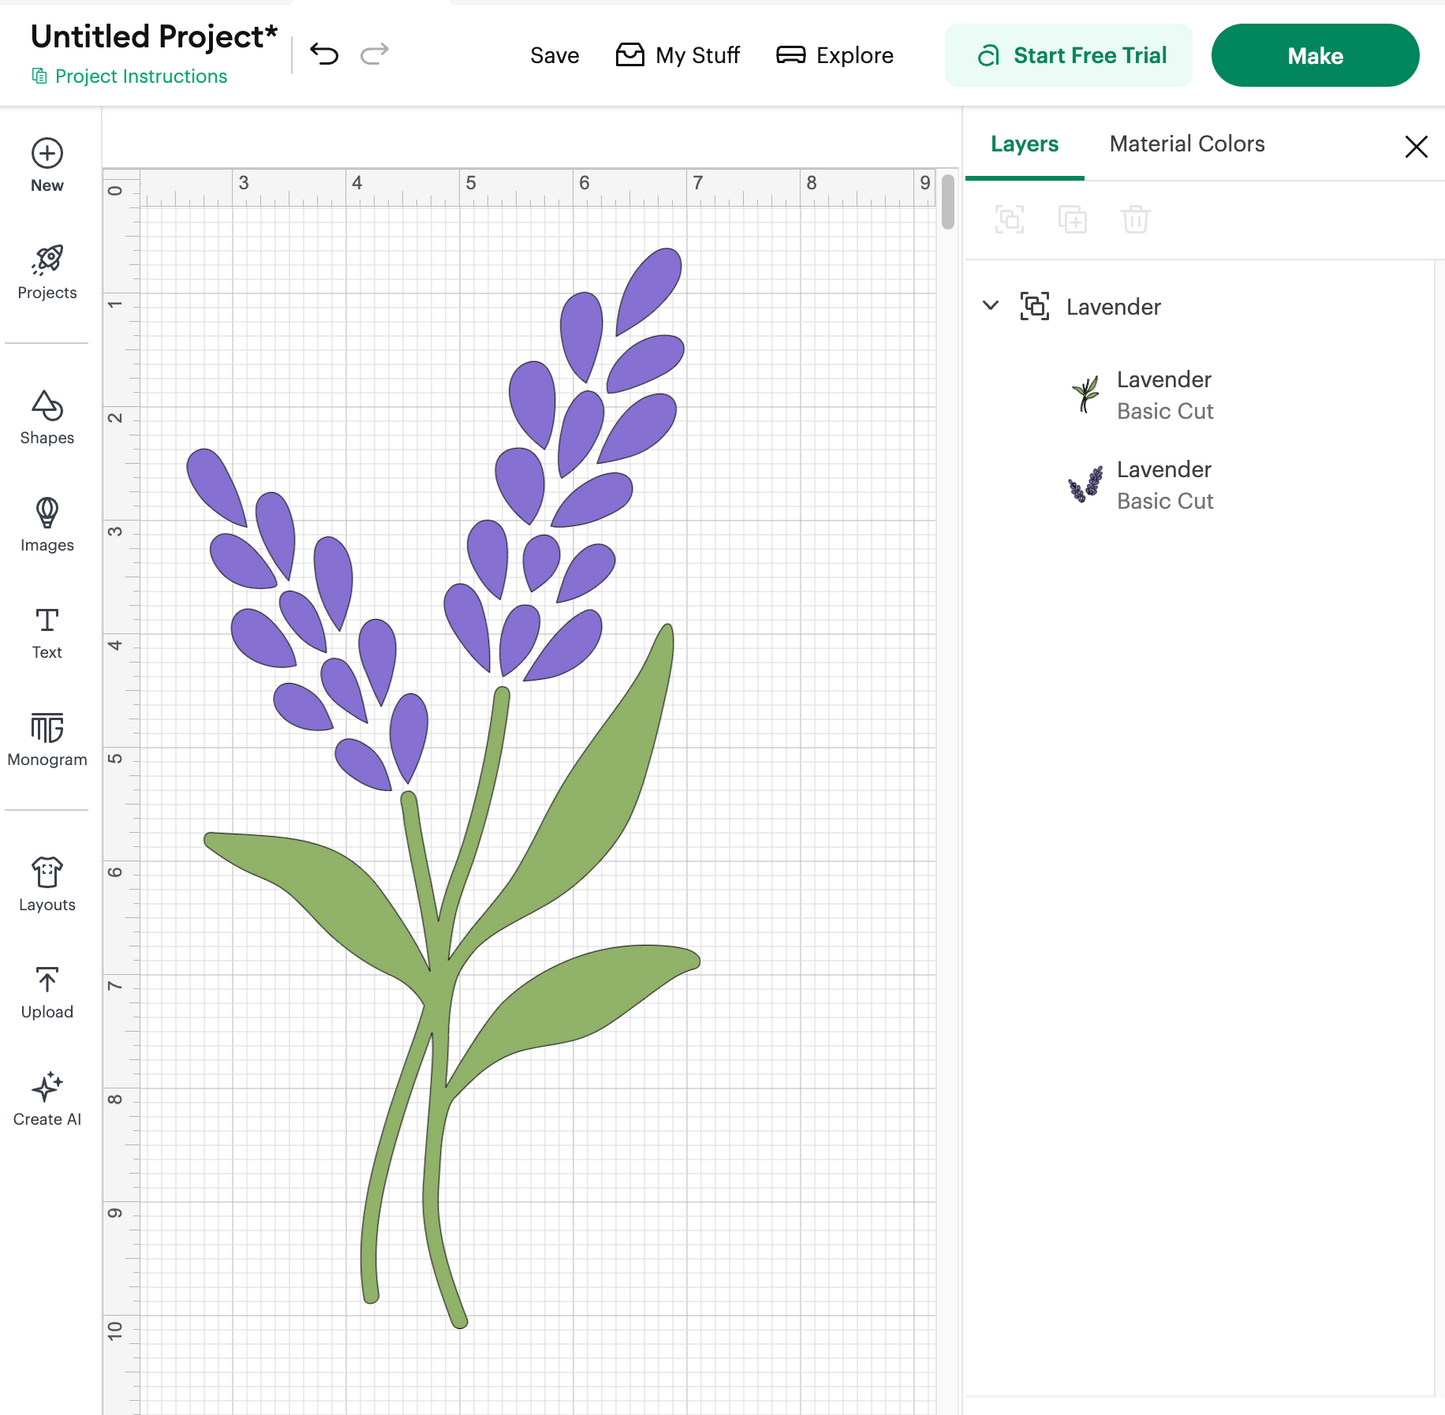Click the purple flowers layer thumbnail
The image size is (1445, 1415).
tap(1086, 484)
